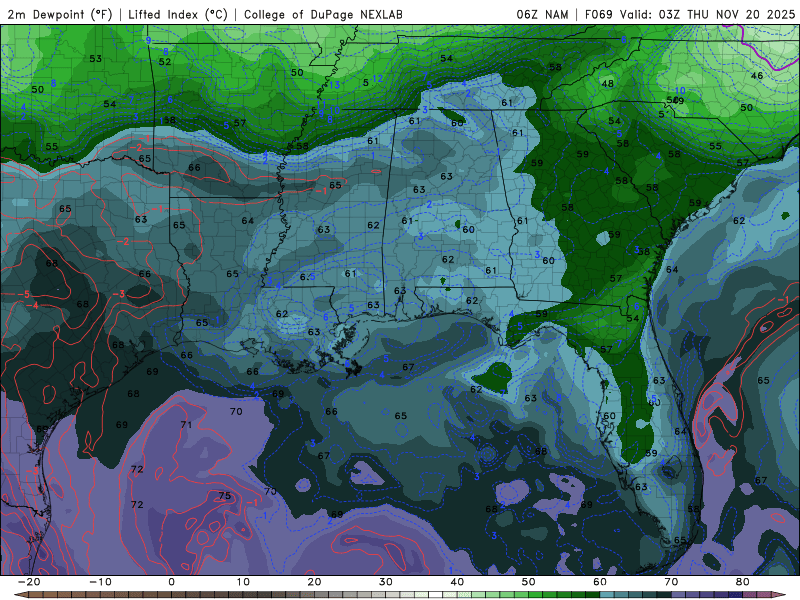The height and width of the screenshot is (600, 800).
Task: Click the '52' dewpoint value on map
Action: [x=165, y=62]
